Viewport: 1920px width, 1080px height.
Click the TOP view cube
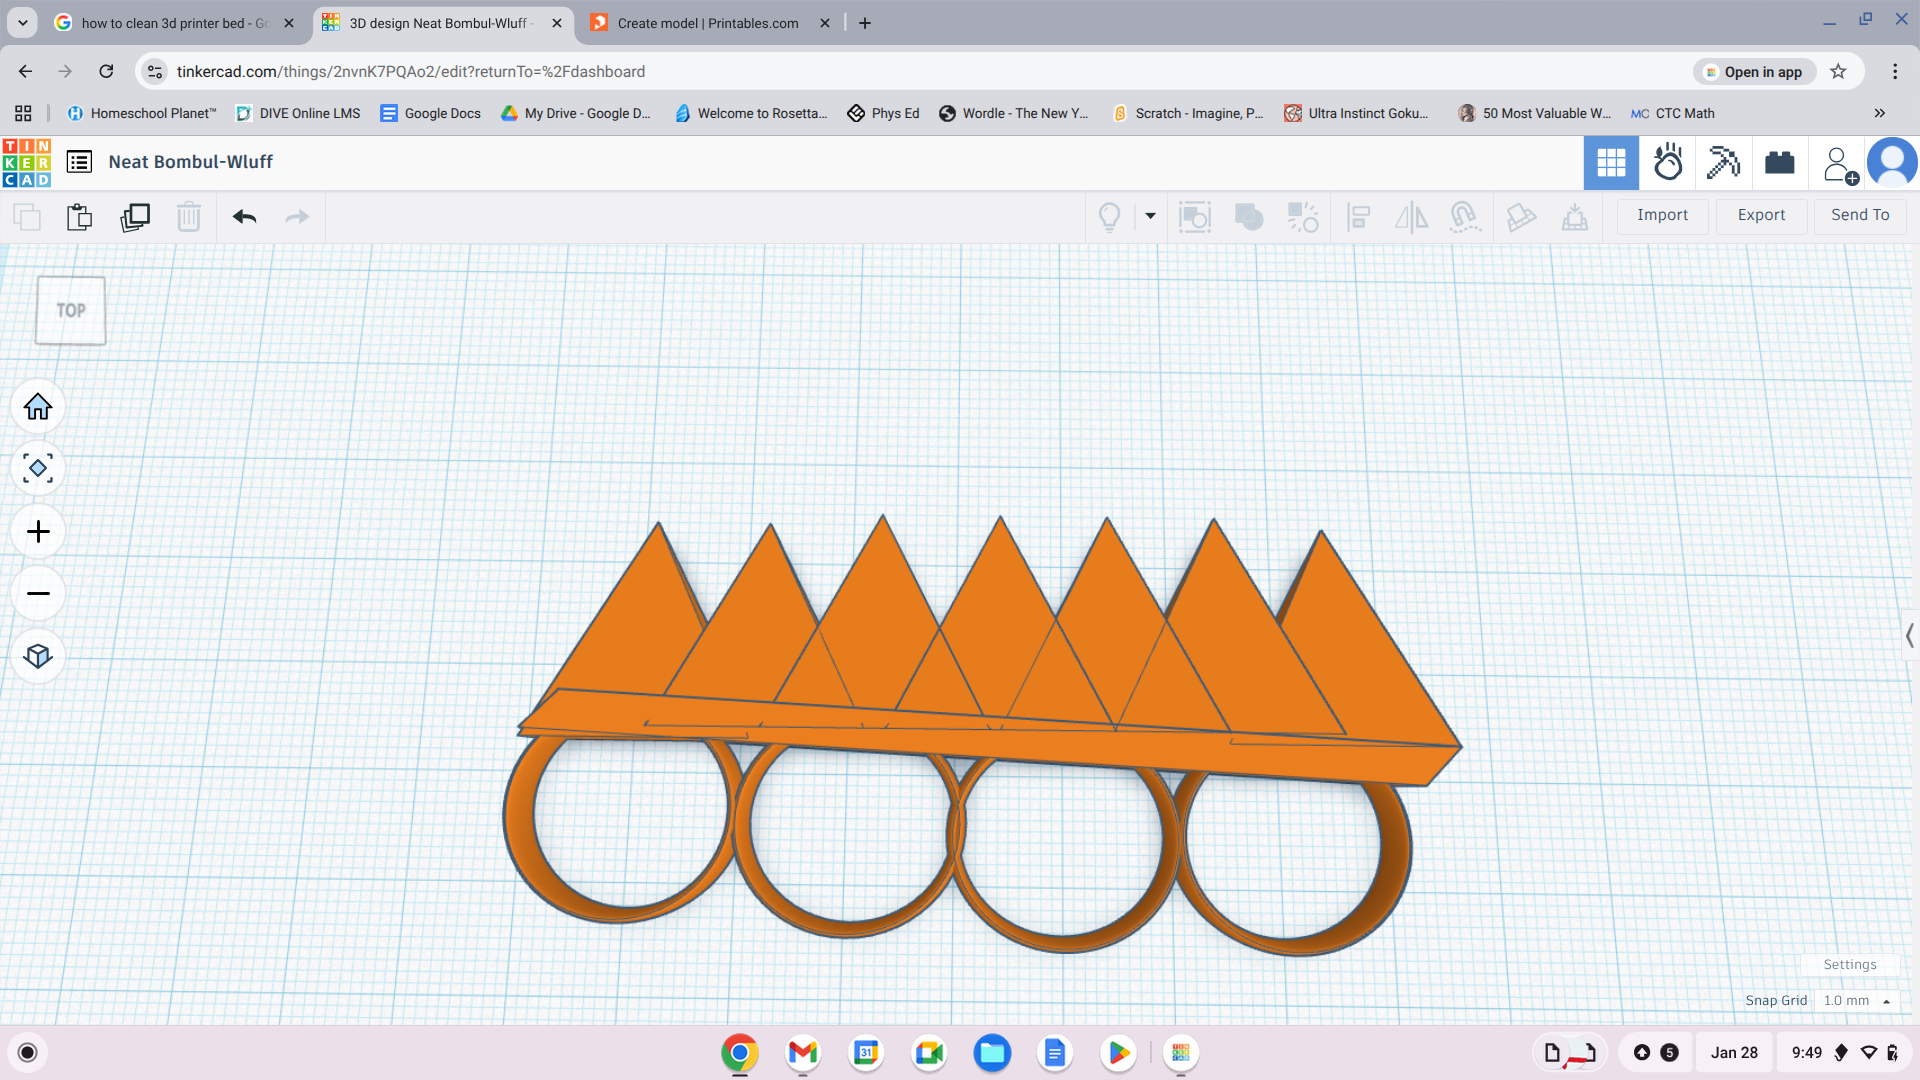click(x=71, y=311)
